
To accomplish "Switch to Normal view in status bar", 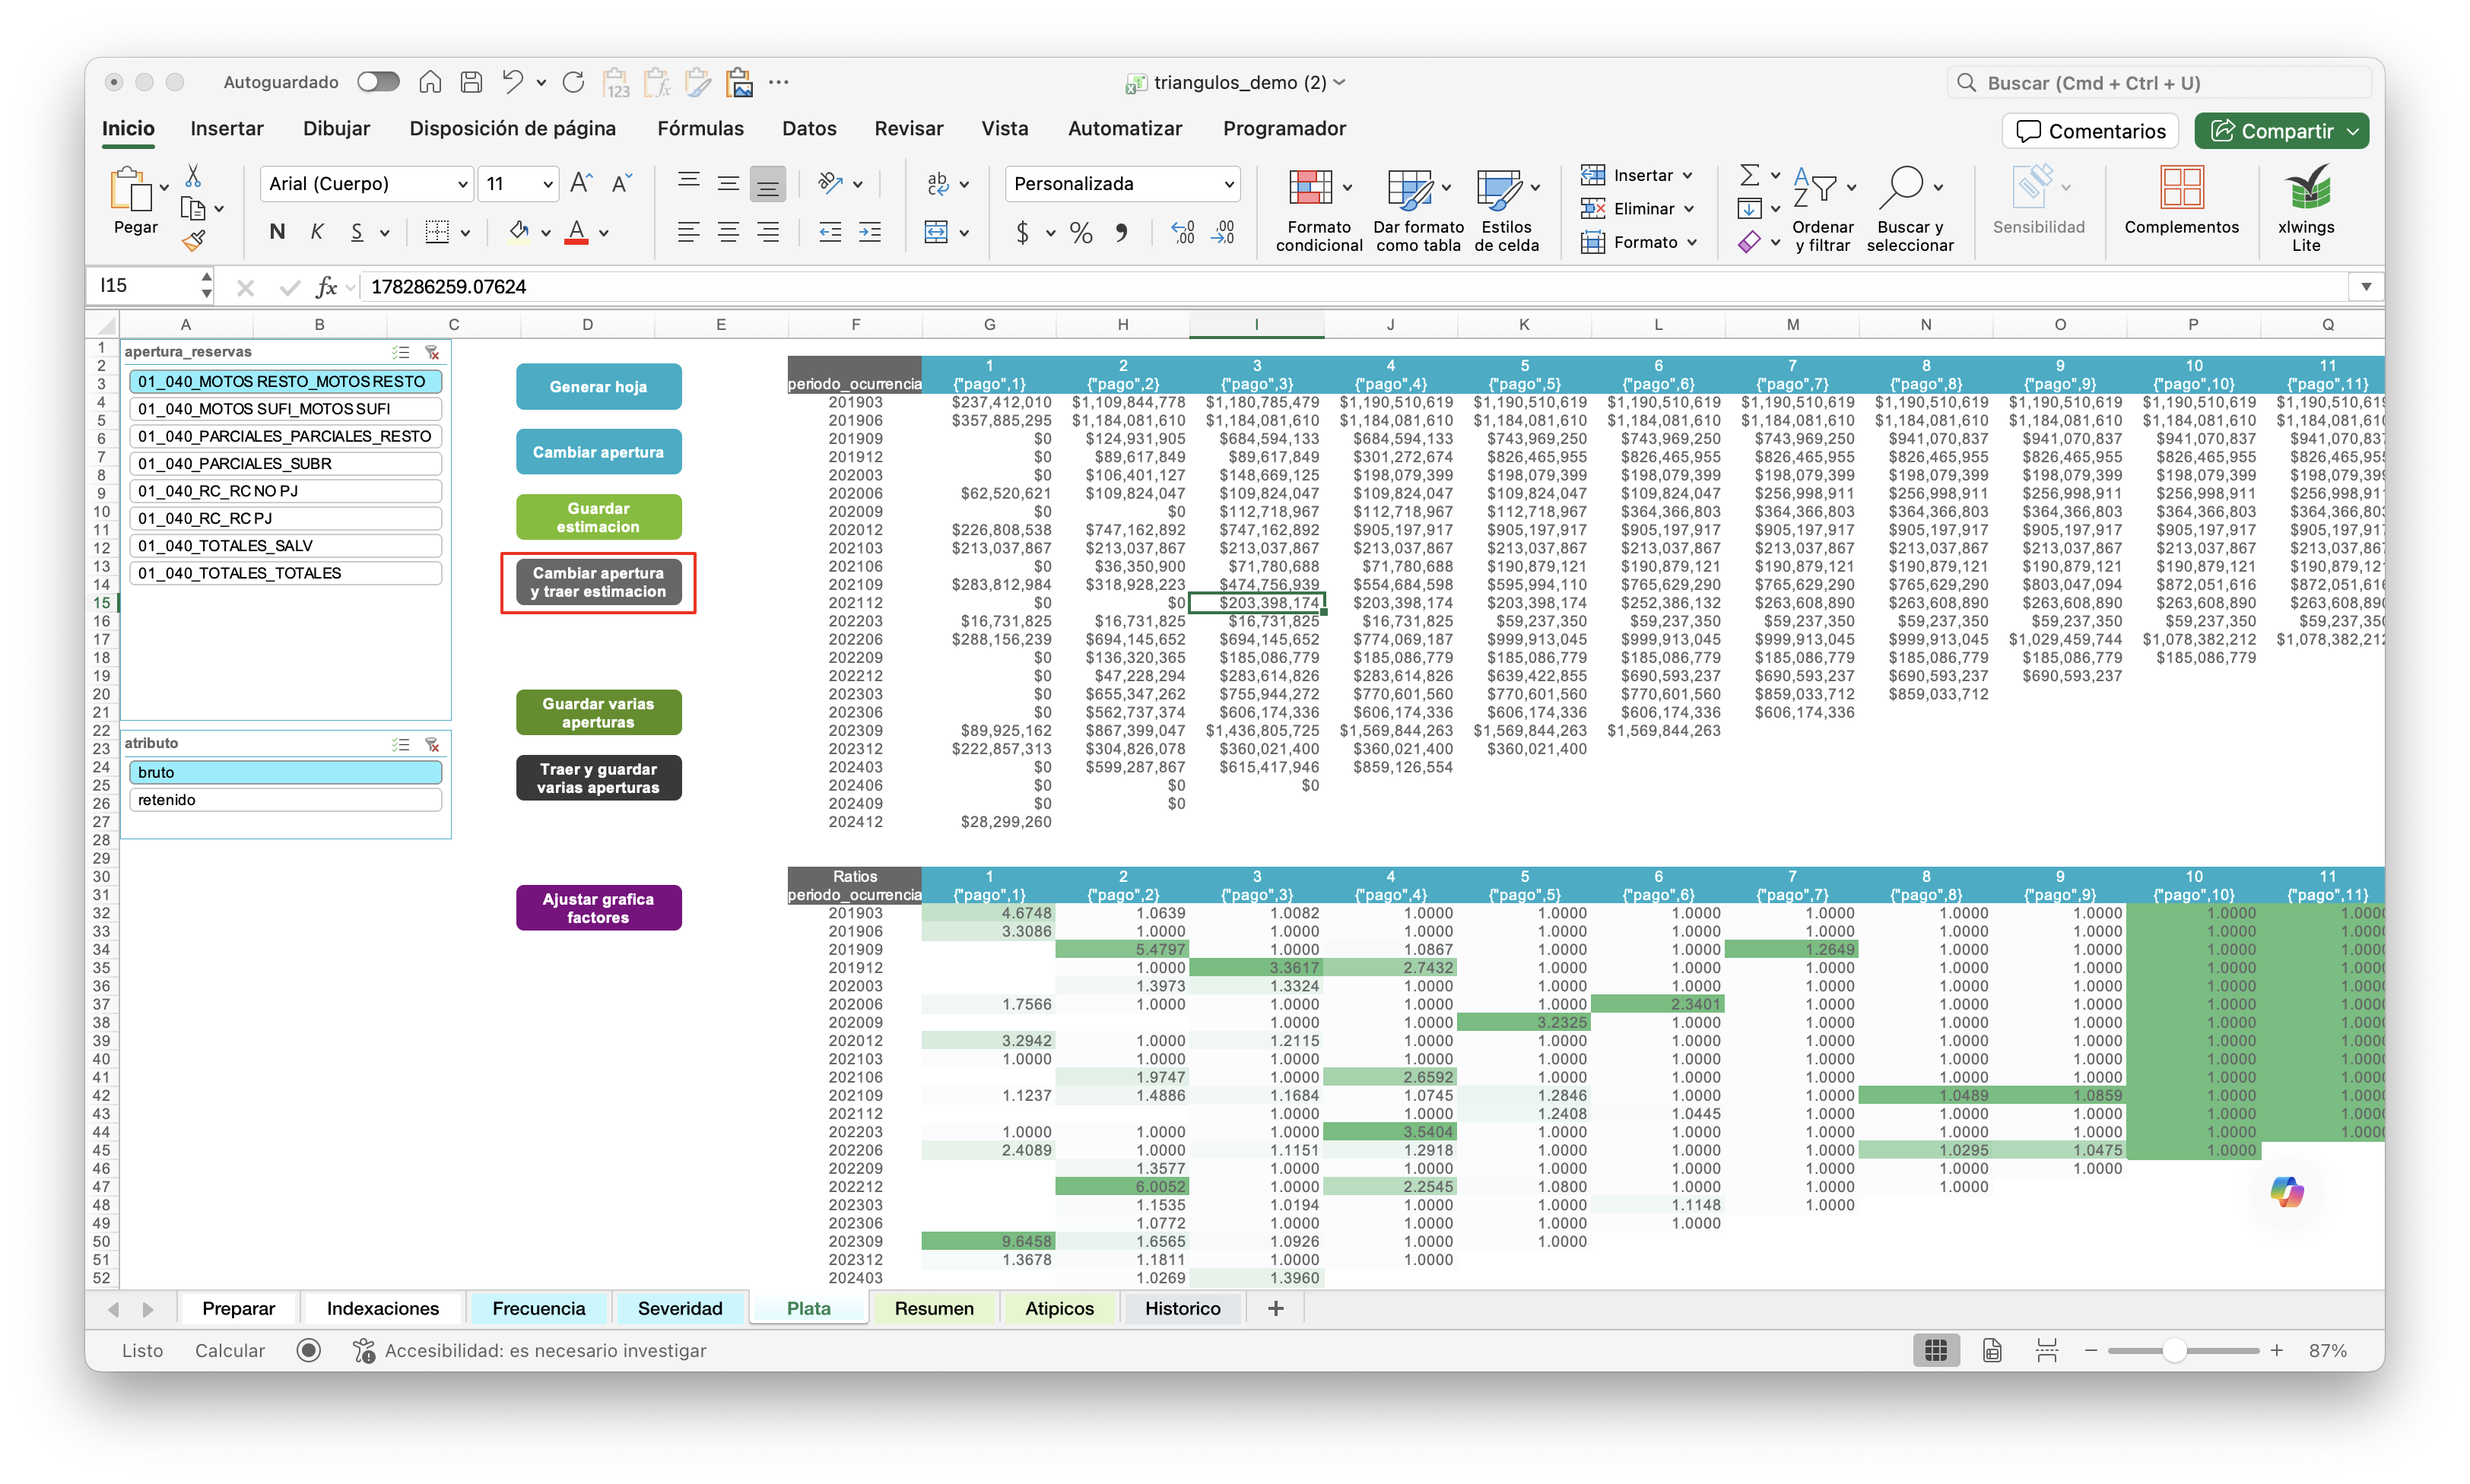I will 1936,1351.
